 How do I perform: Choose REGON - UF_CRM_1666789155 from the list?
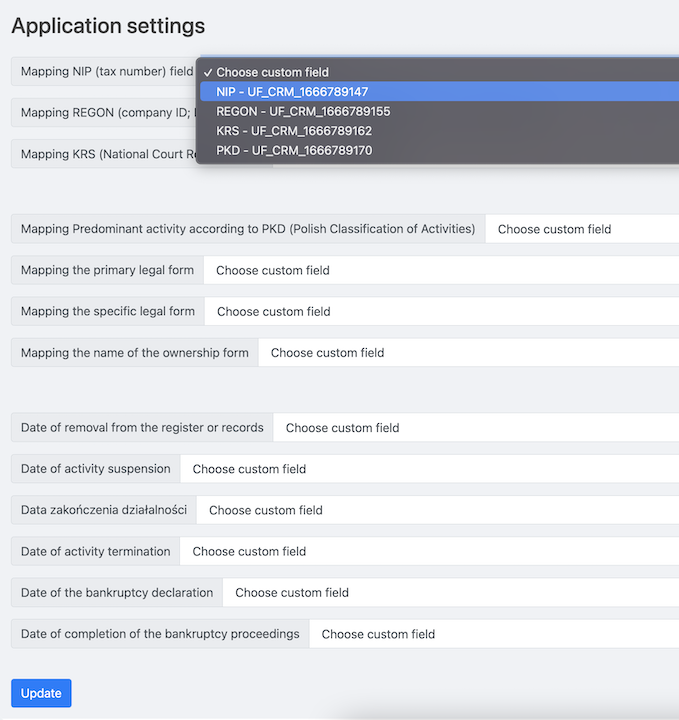coord(303,112)
